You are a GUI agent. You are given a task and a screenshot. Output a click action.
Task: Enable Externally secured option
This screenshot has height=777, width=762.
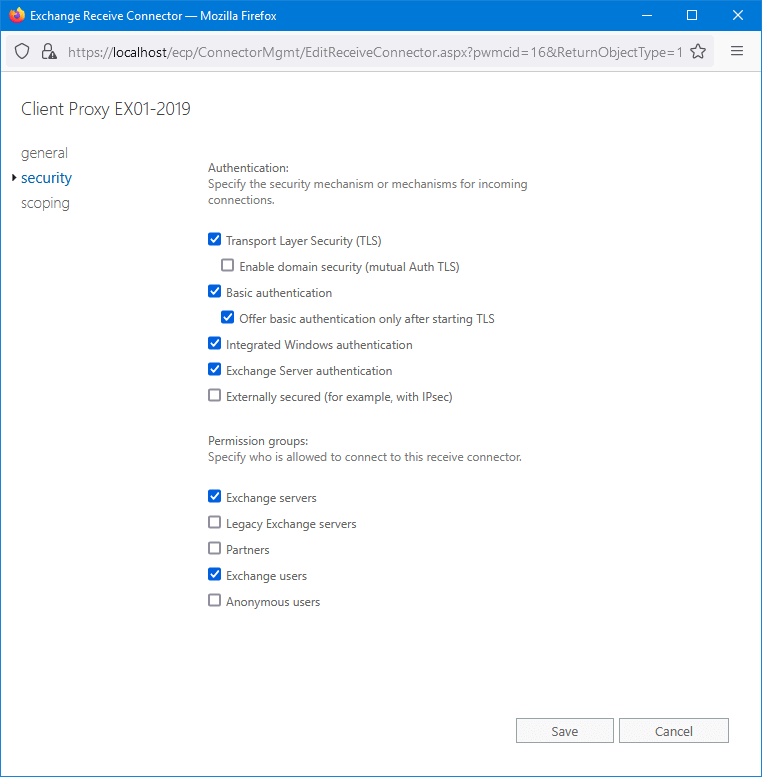pyautogui.click(x=214, y=396)
